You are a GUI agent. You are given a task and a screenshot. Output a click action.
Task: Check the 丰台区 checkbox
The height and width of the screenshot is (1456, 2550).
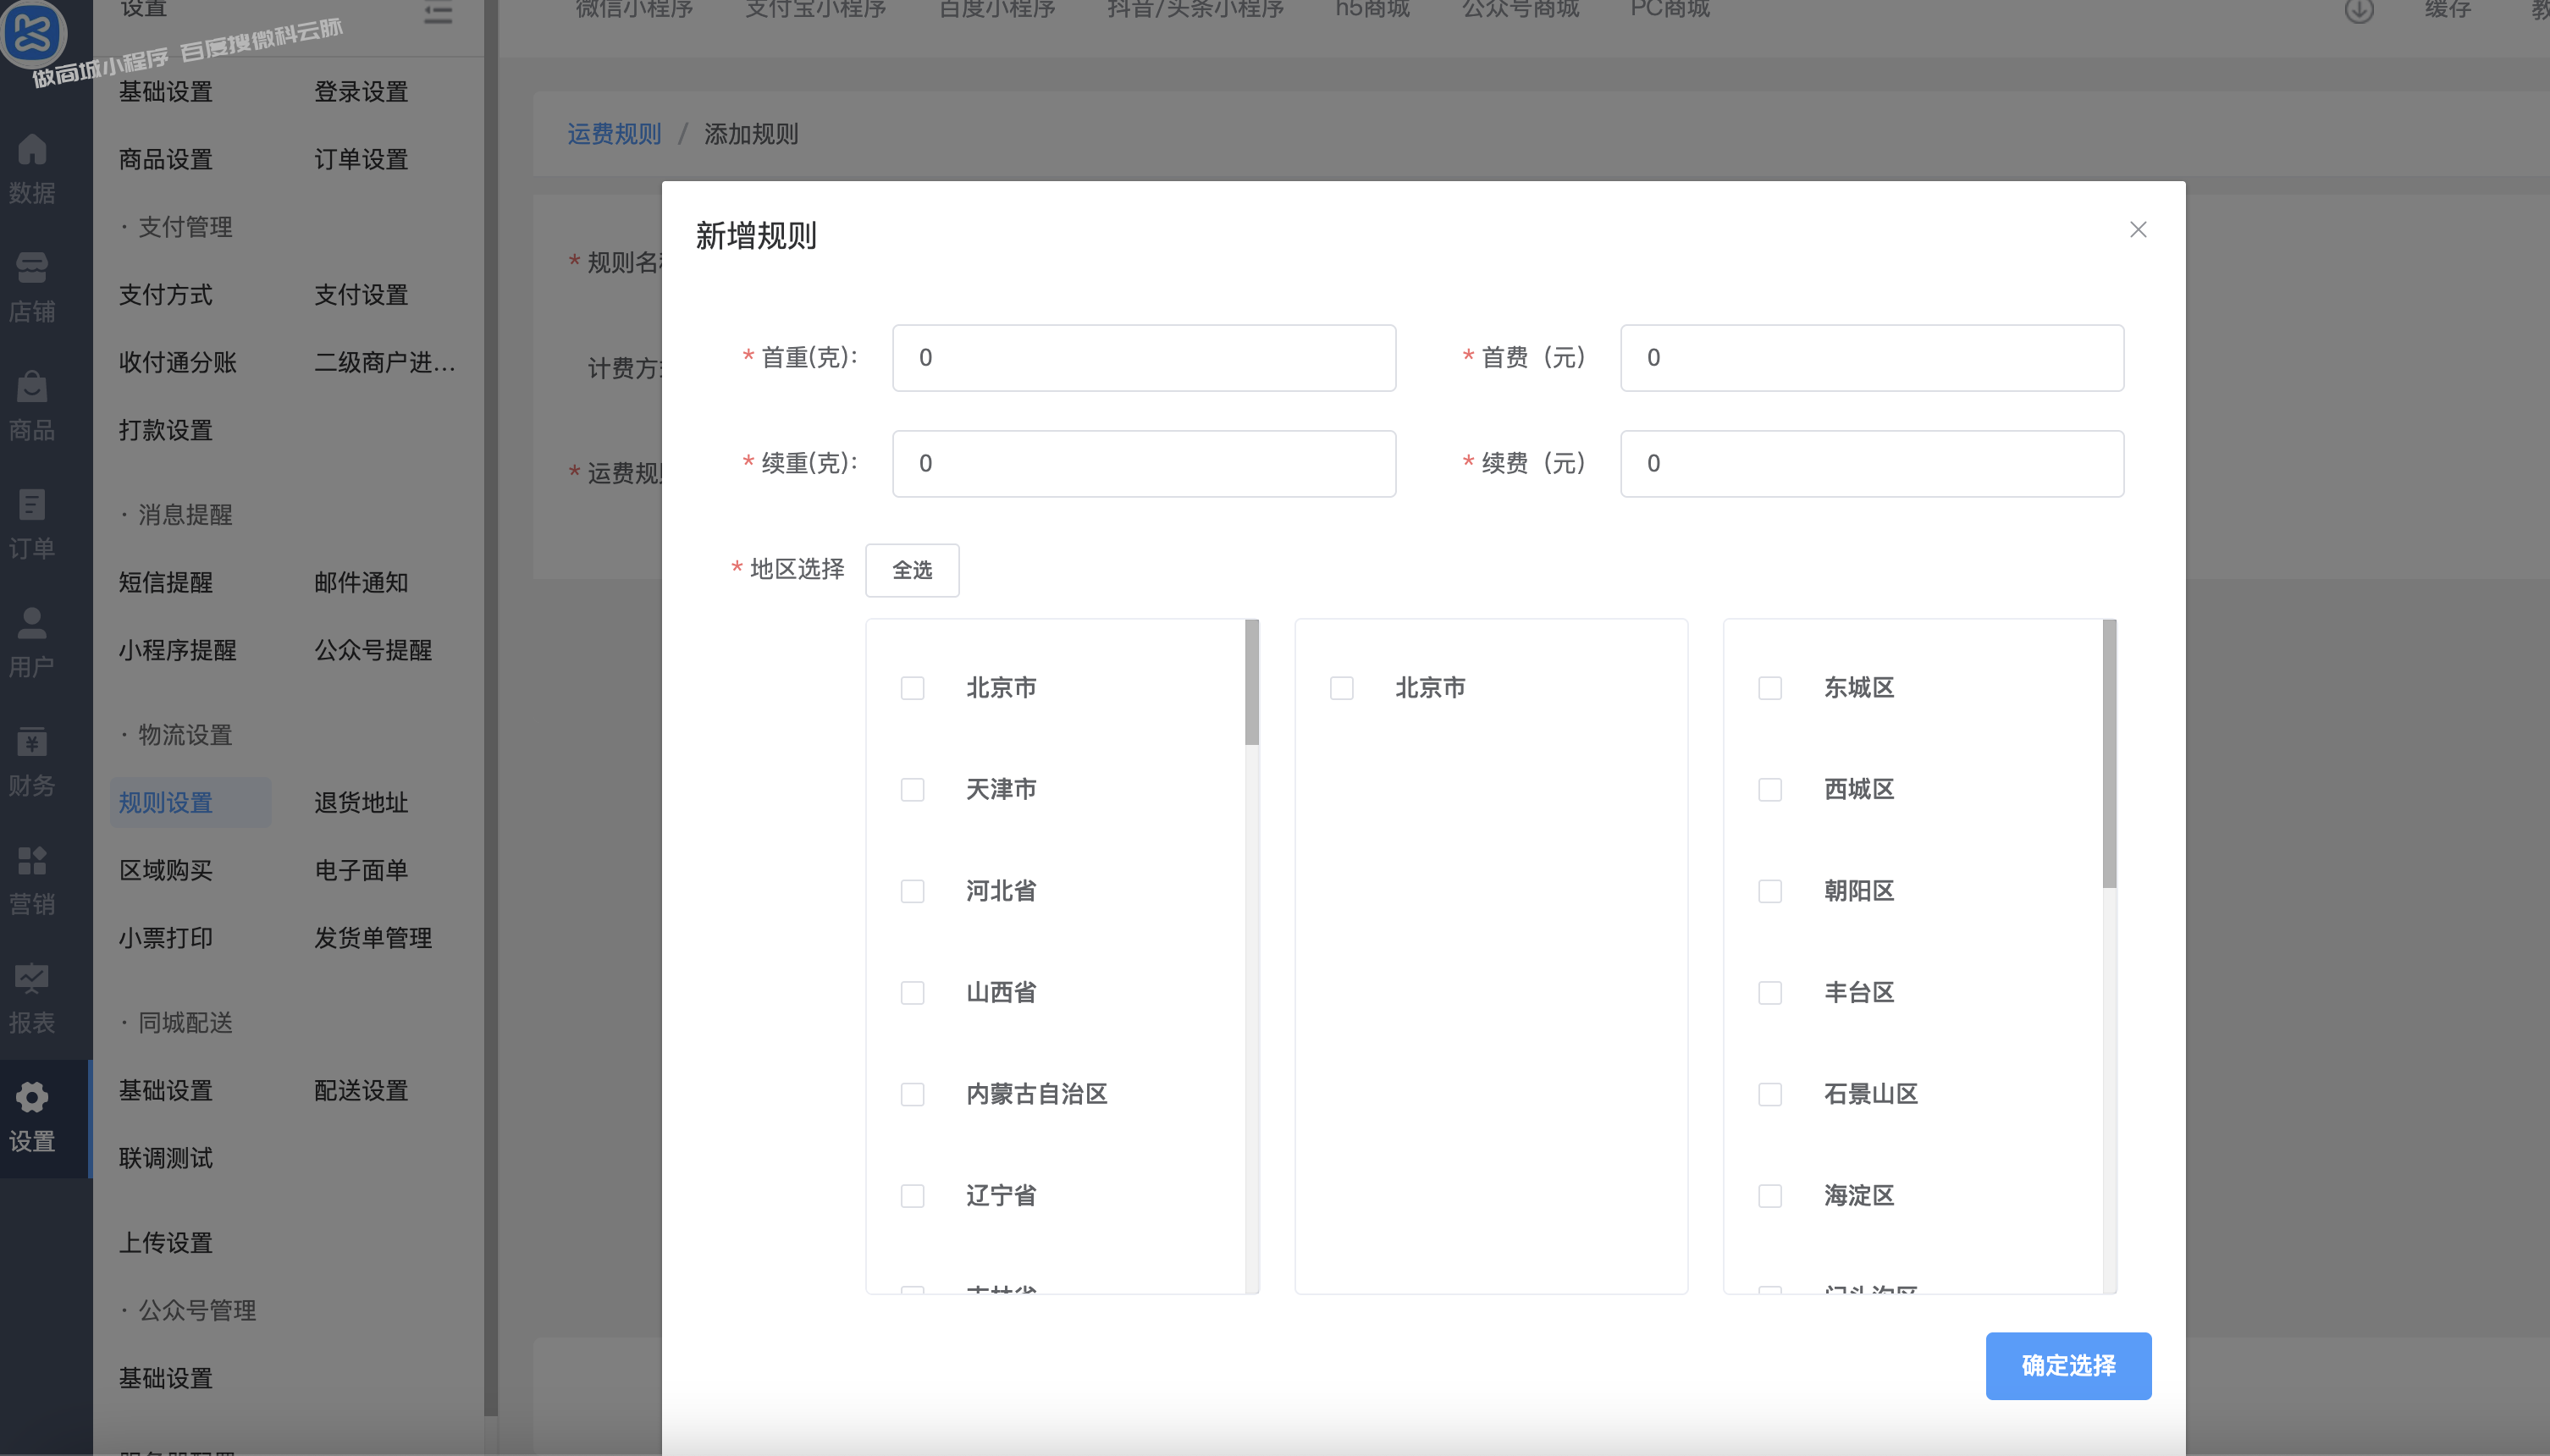[1770, 993]
